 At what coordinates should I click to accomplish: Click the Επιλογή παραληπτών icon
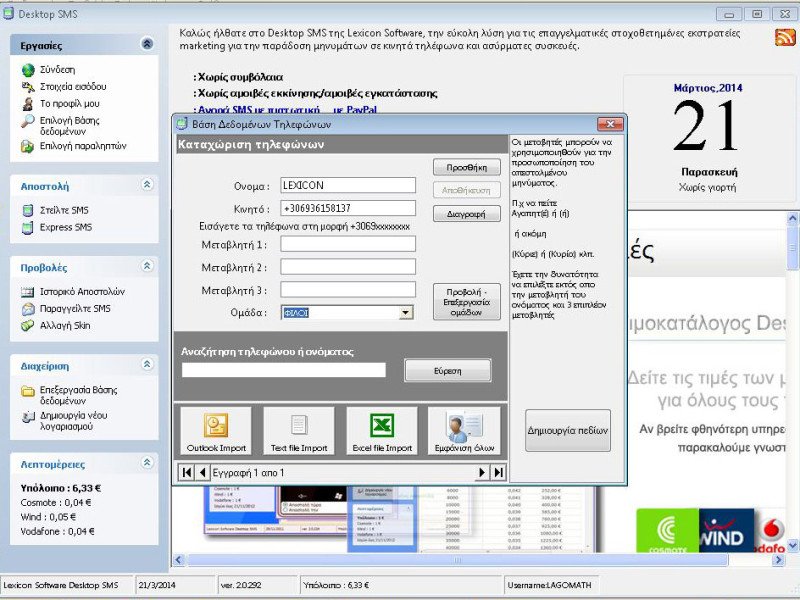(28, 146)
